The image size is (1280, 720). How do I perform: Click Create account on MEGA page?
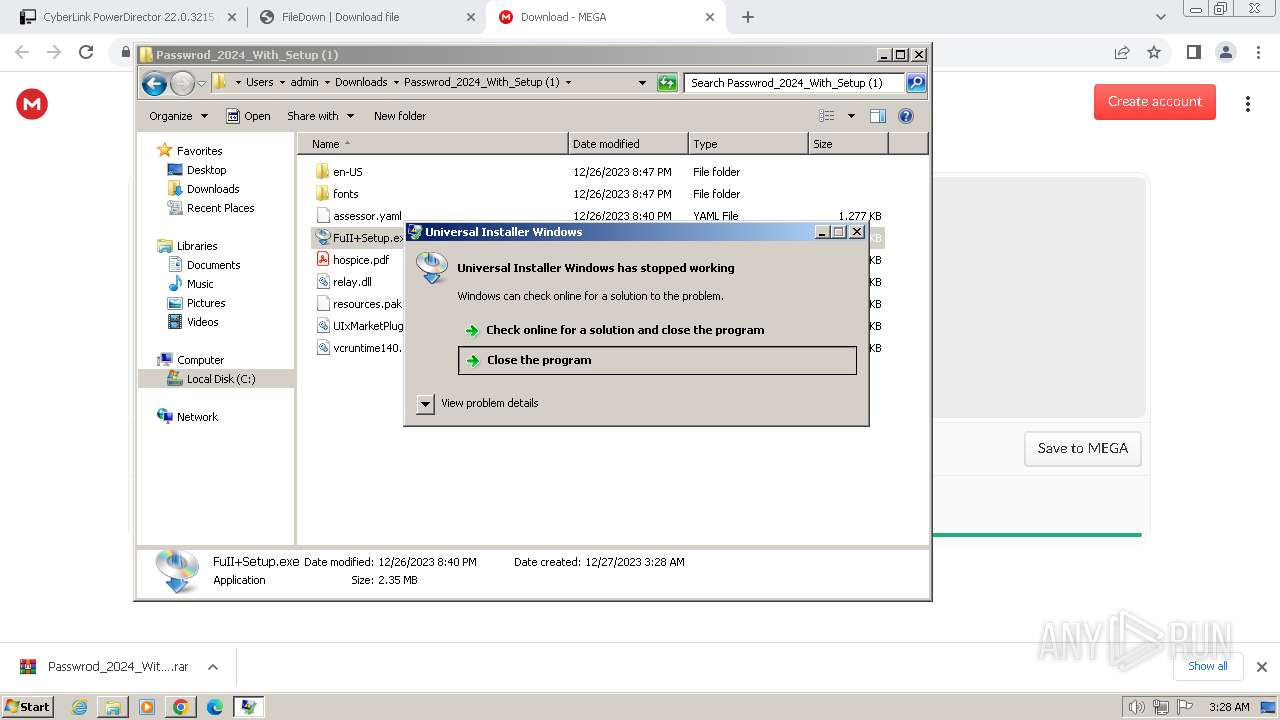point(1154,102)
